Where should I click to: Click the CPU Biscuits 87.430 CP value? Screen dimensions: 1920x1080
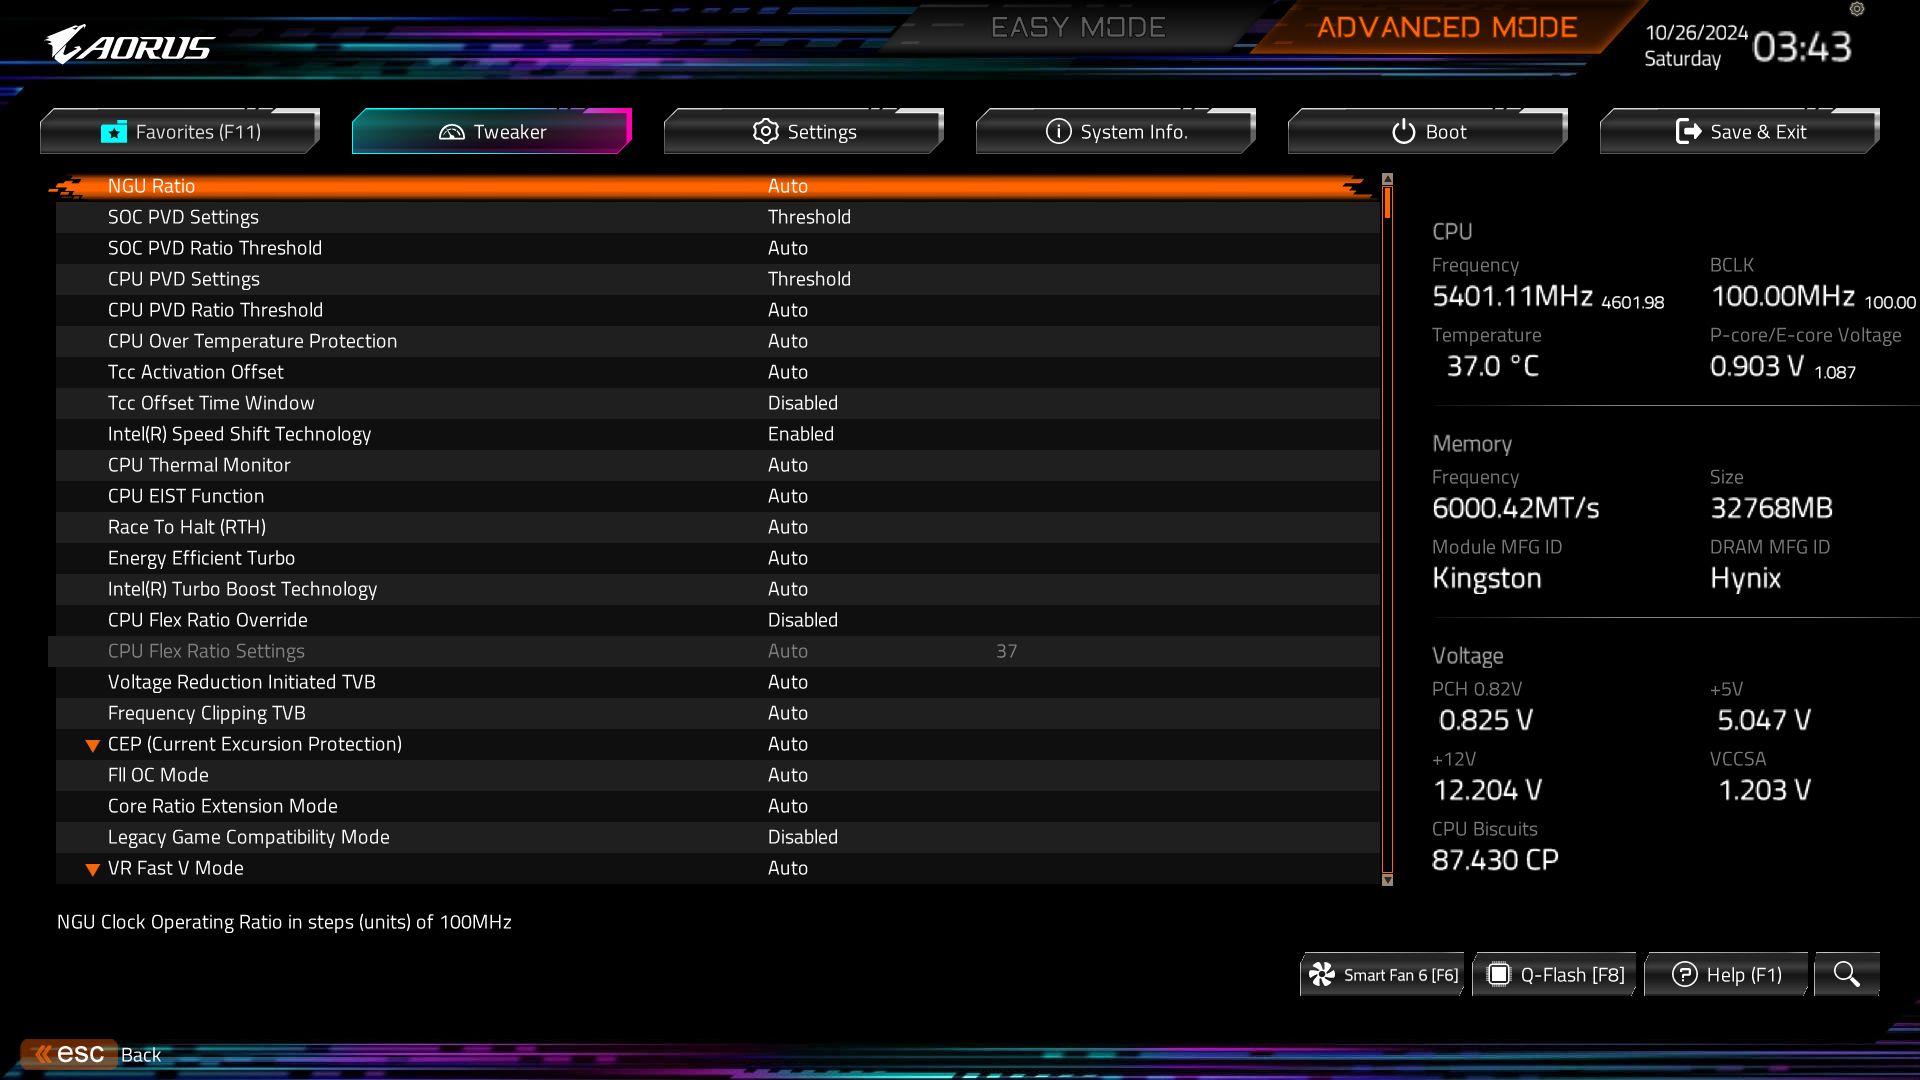click(1495, 860)
